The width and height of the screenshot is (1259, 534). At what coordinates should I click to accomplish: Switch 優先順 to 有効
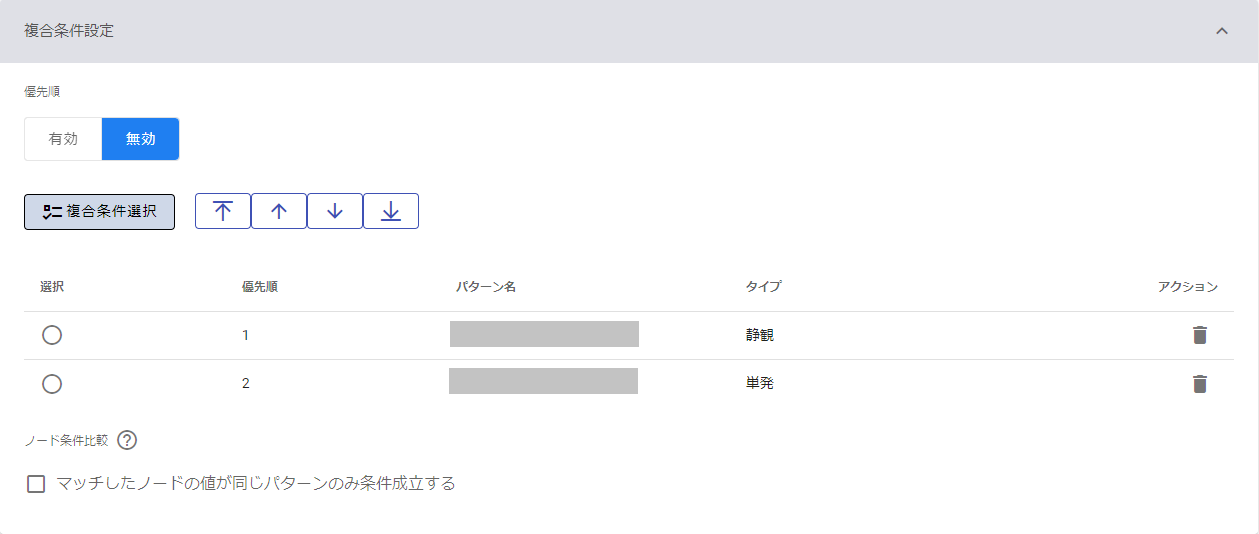(63, 139)
